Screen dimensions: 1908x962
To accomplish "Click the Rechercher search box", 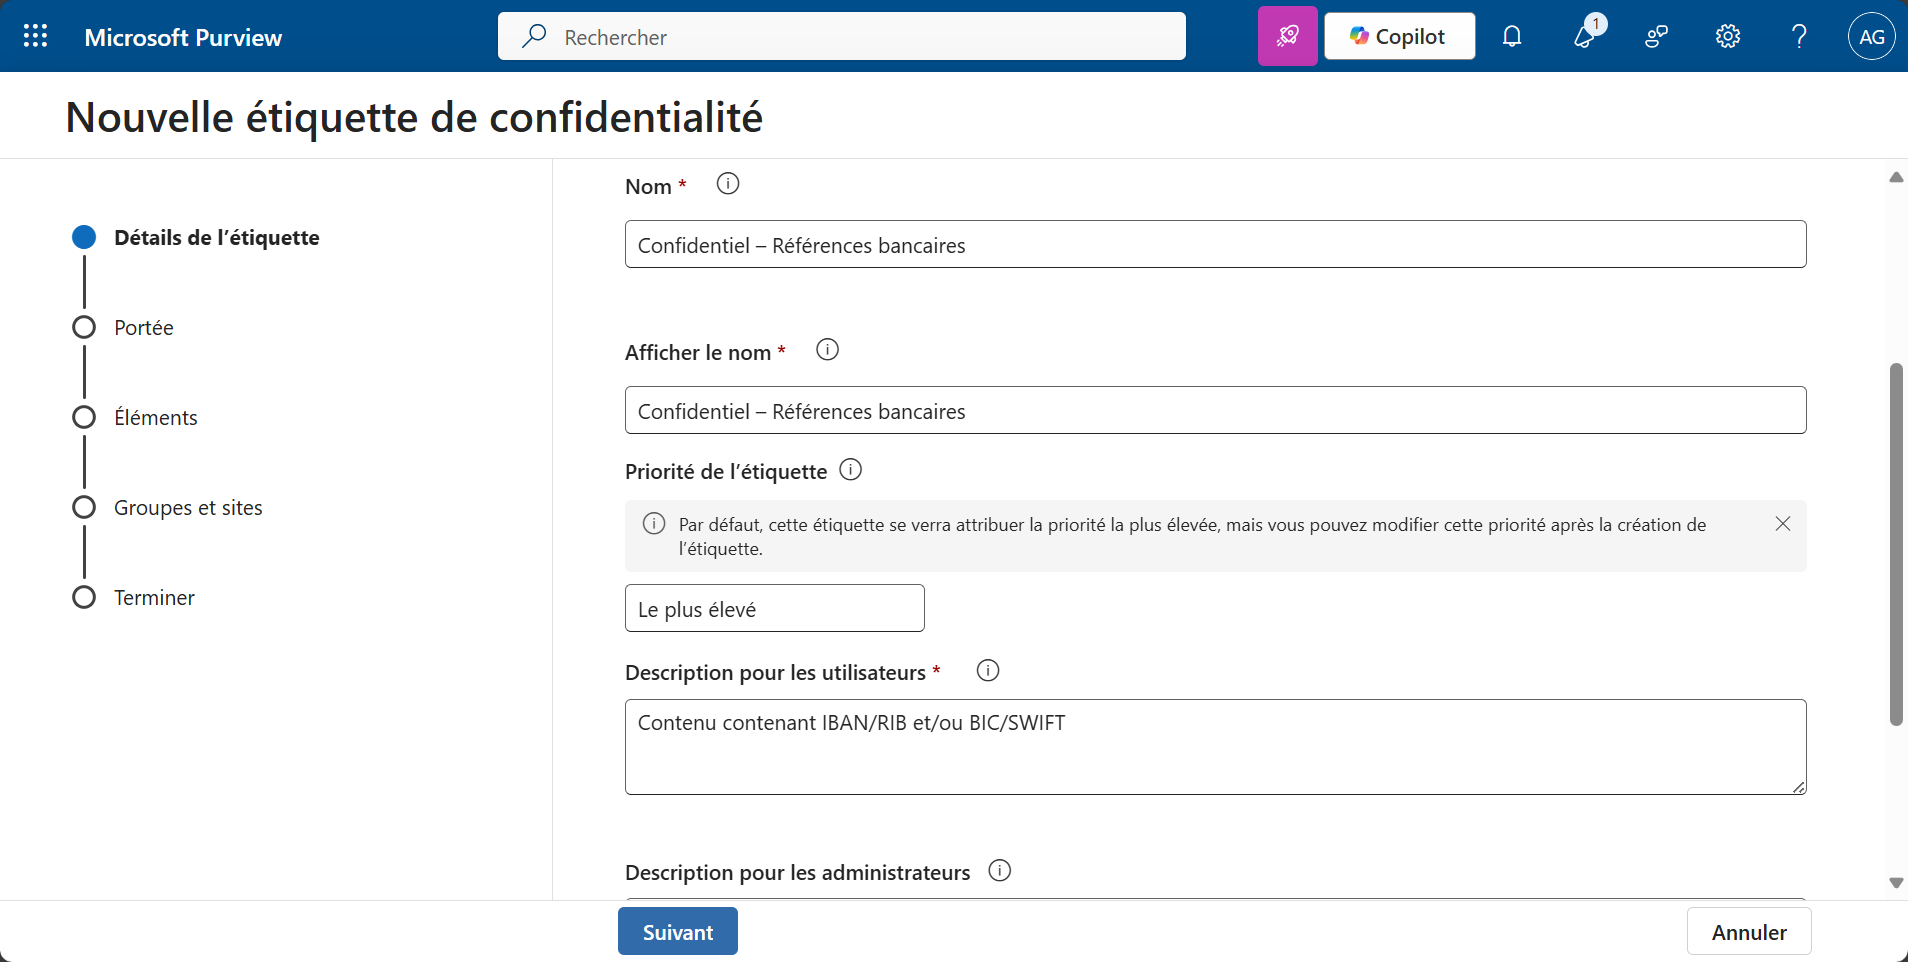I will click(x=841, y=37).
